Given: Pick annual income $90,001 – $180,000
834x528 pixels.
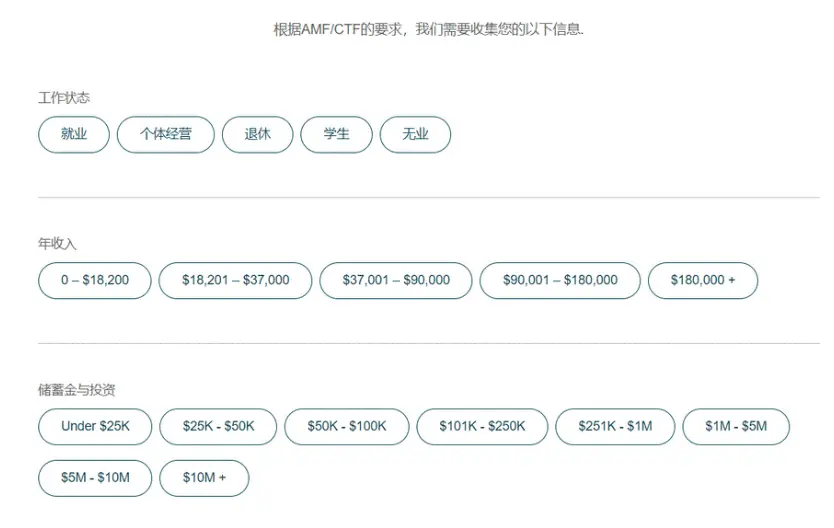Looking at the screenshot, I should click(x=560, y=280).
